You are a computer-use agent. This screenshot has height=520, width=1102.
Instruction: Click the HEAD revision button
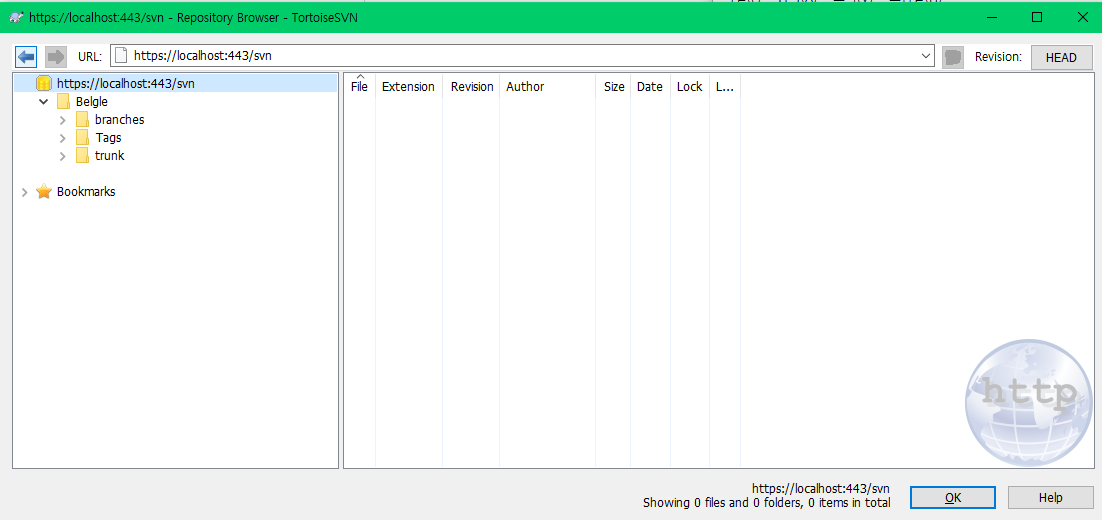[x=1061, y=58]
